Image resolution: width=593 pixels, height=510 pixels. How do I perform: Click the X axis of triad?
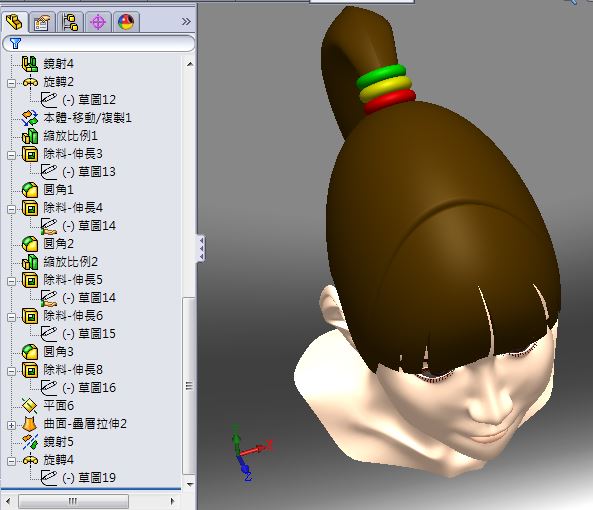point(256,449)
